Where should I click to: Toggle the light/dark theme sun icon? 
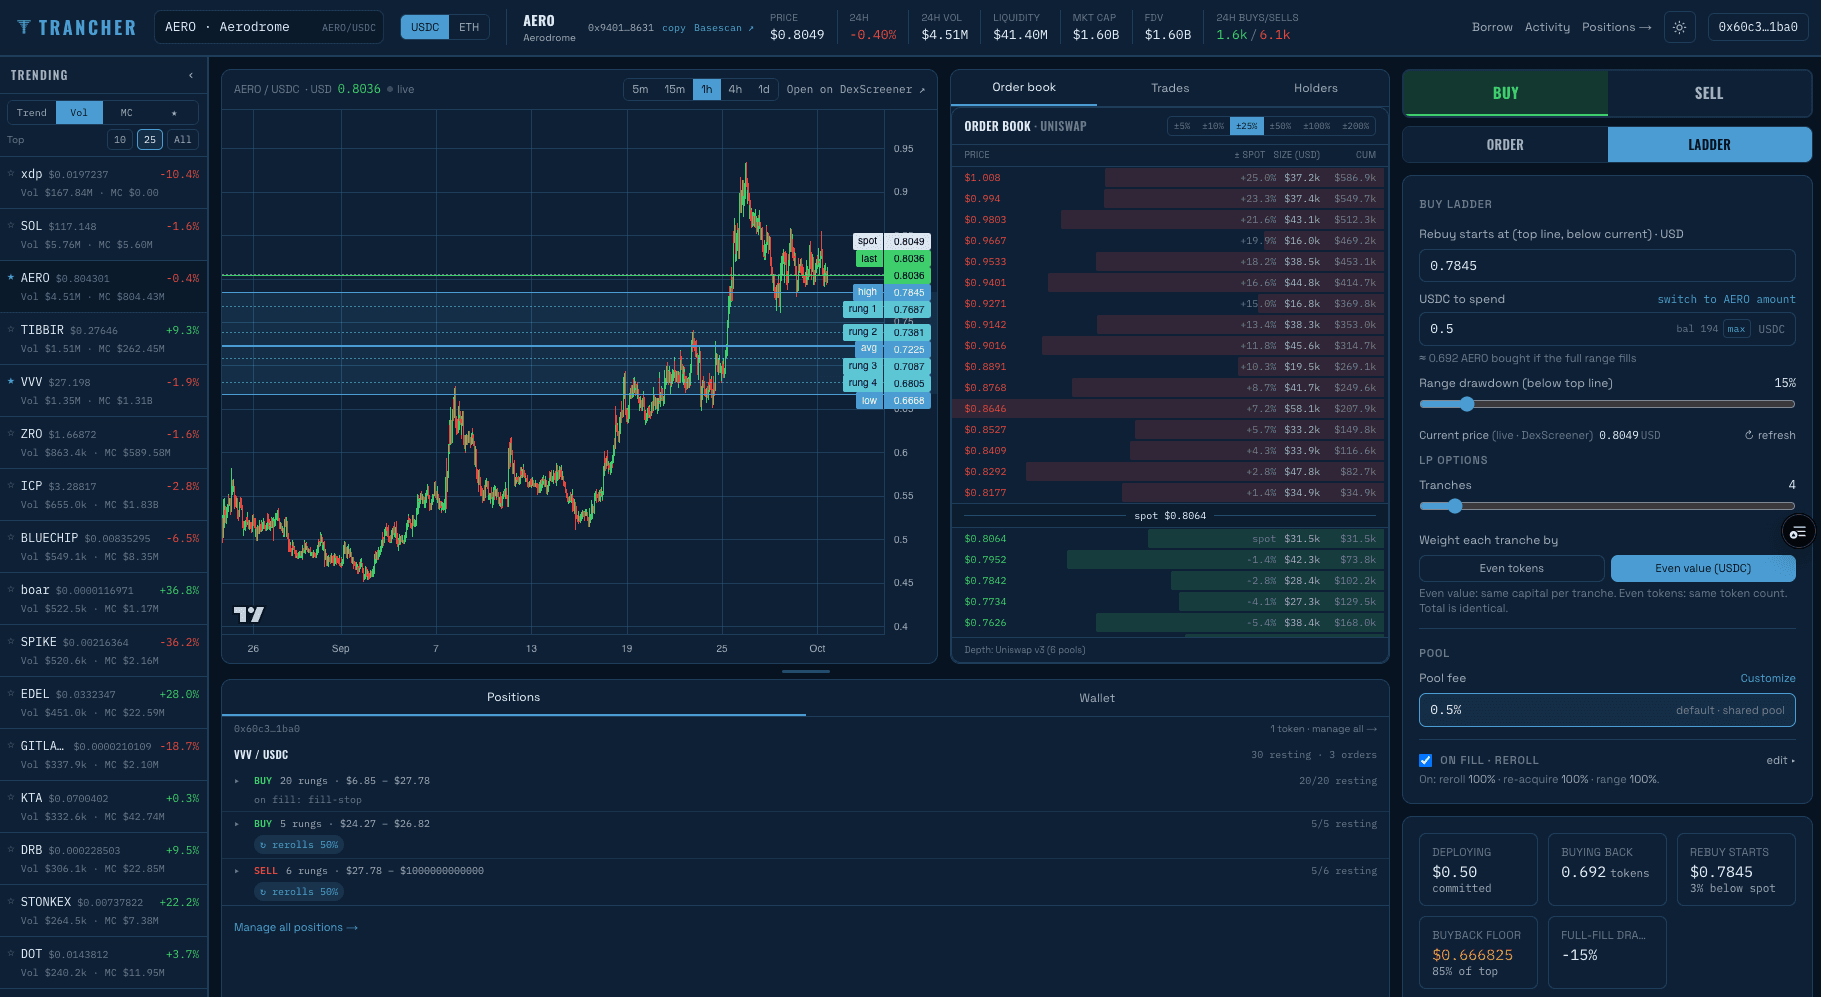pos(1679,27)
